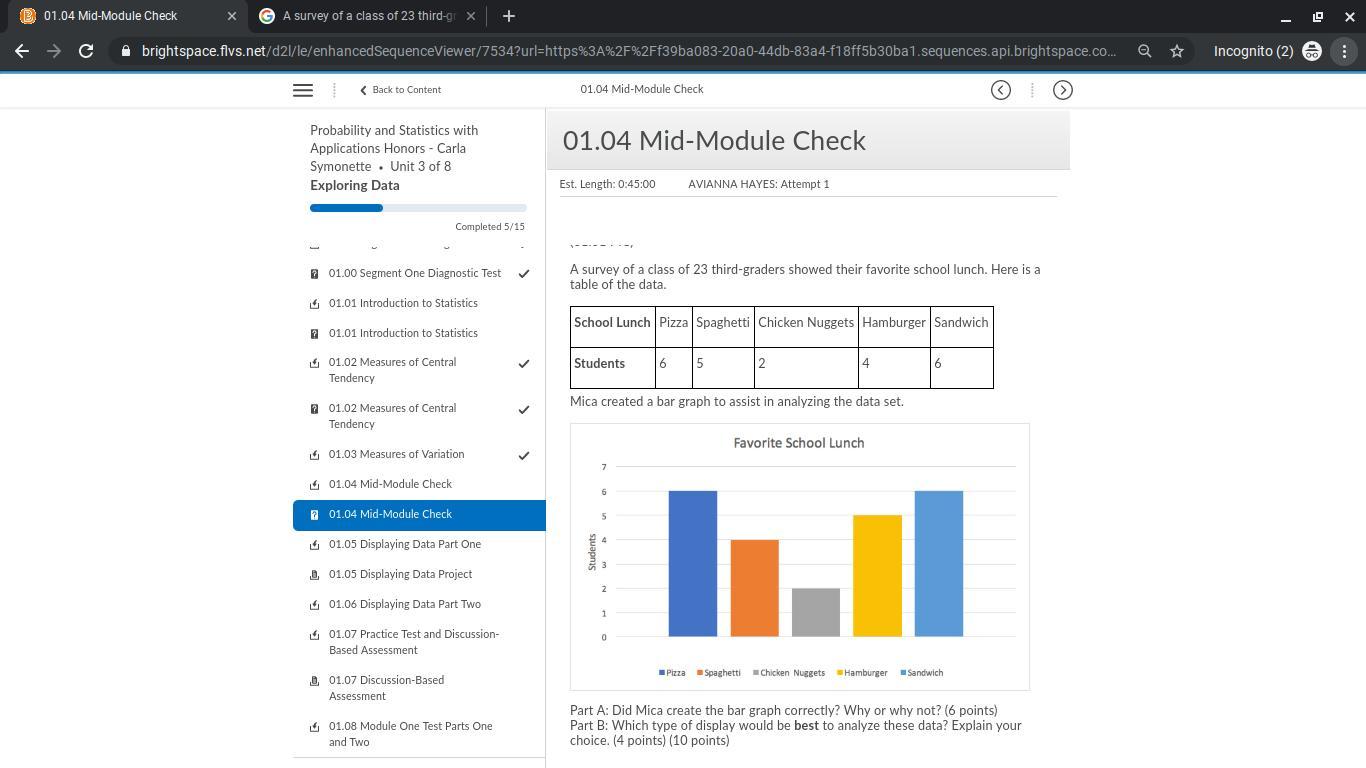Click the Favorite School Lunch chart title
The width and height of the screenshot is (1366, 768).
pyautogui.click(x=799, y=443)
